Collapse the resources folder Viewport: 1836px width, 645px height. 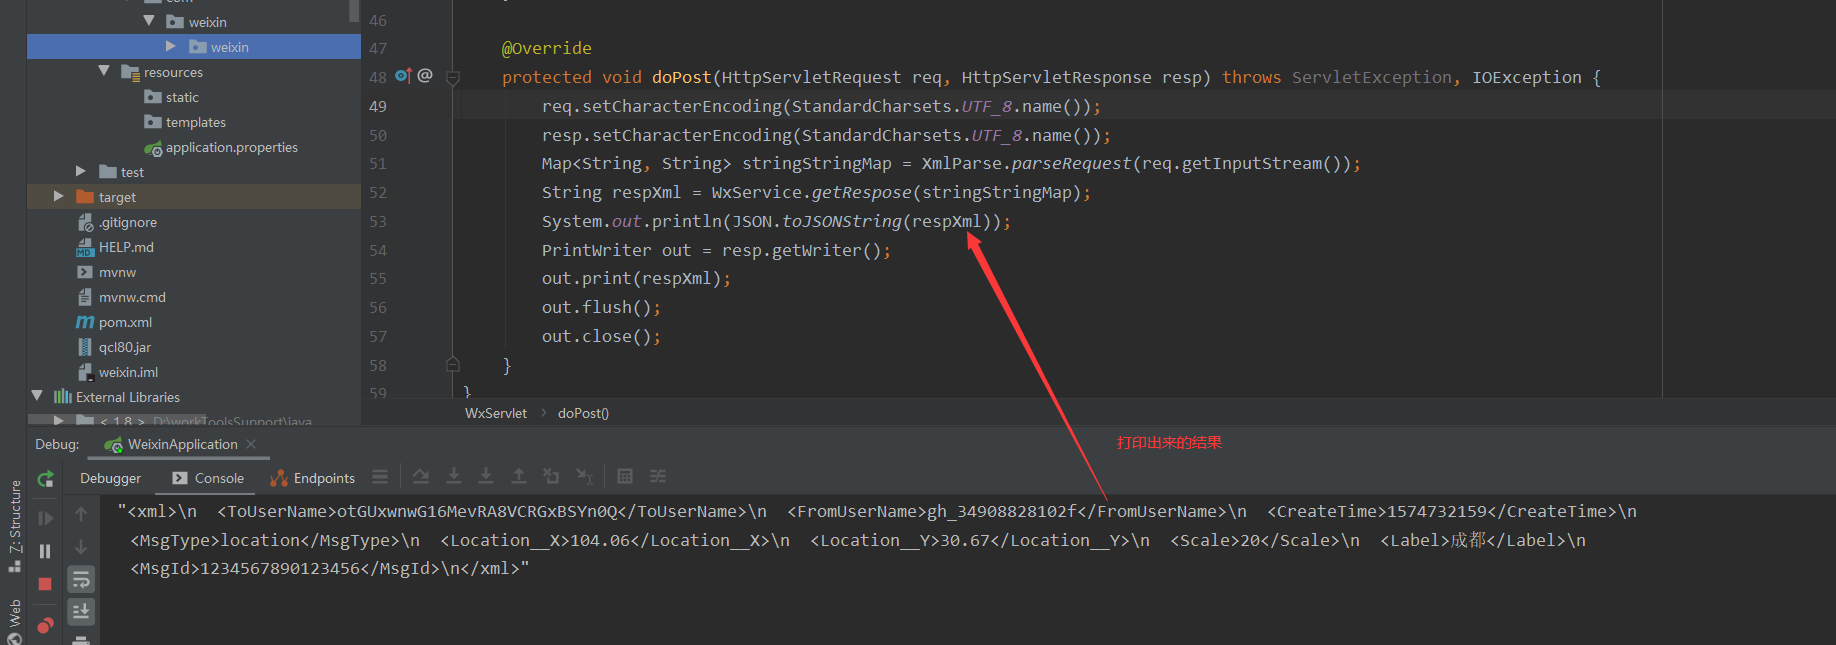point(104,71)
